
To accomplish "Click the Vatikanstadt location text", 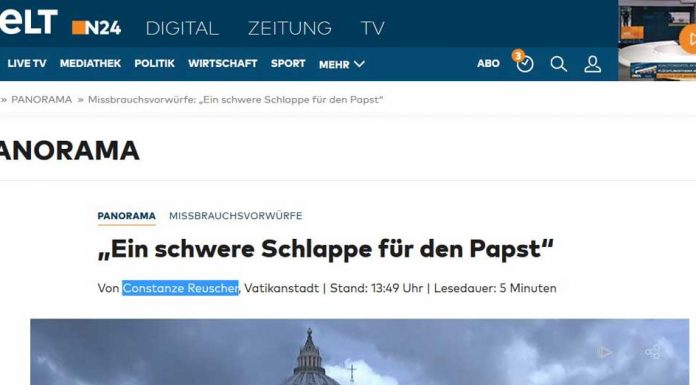I will 281,288.
